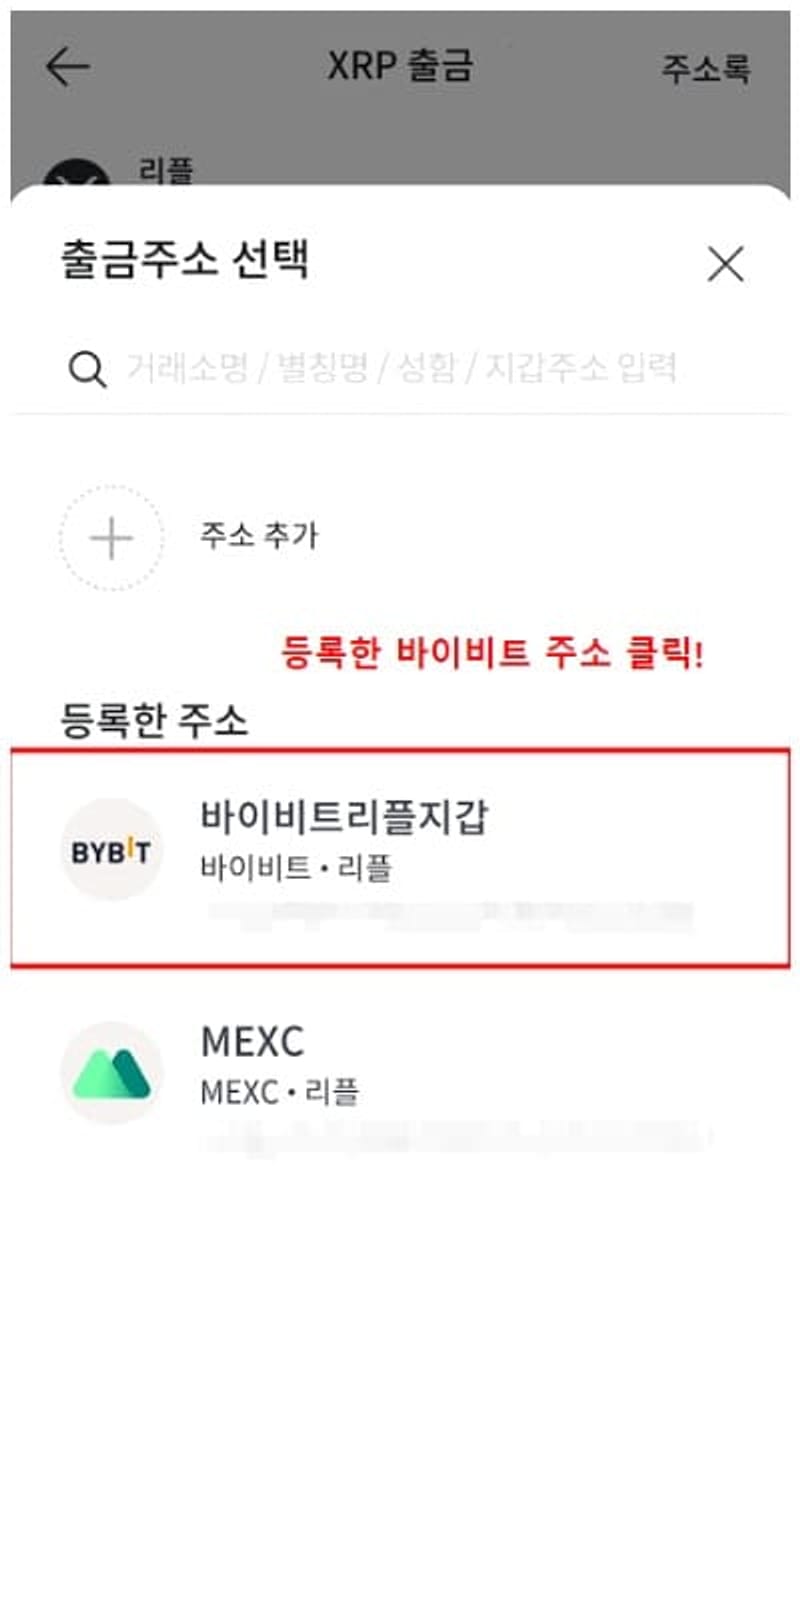The width and height of the screenshot is (800, 1600).
Task: Choose the 바이비트리플지갑 address title
Action: [344, 816]
